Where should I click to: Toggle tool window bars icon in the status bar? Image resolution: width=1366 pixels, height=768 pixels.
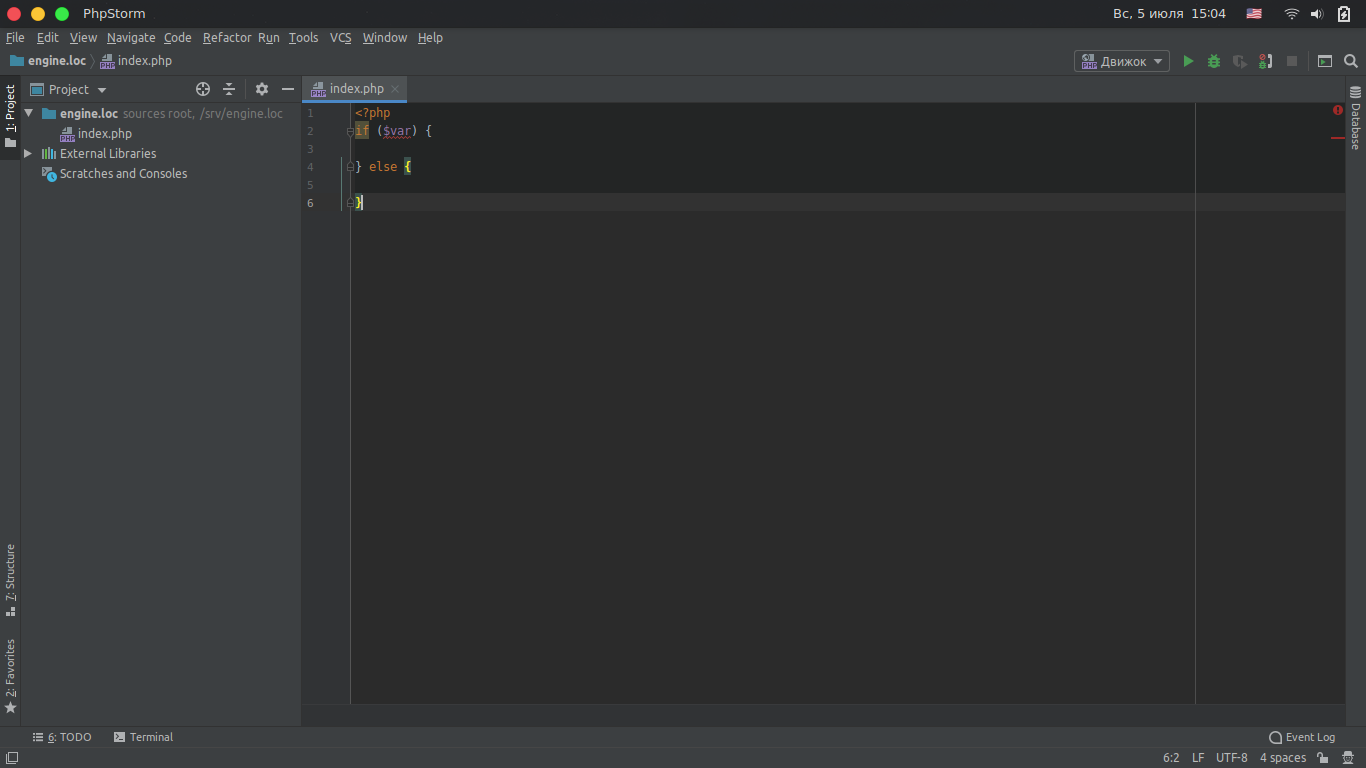[x=11, y=758]
